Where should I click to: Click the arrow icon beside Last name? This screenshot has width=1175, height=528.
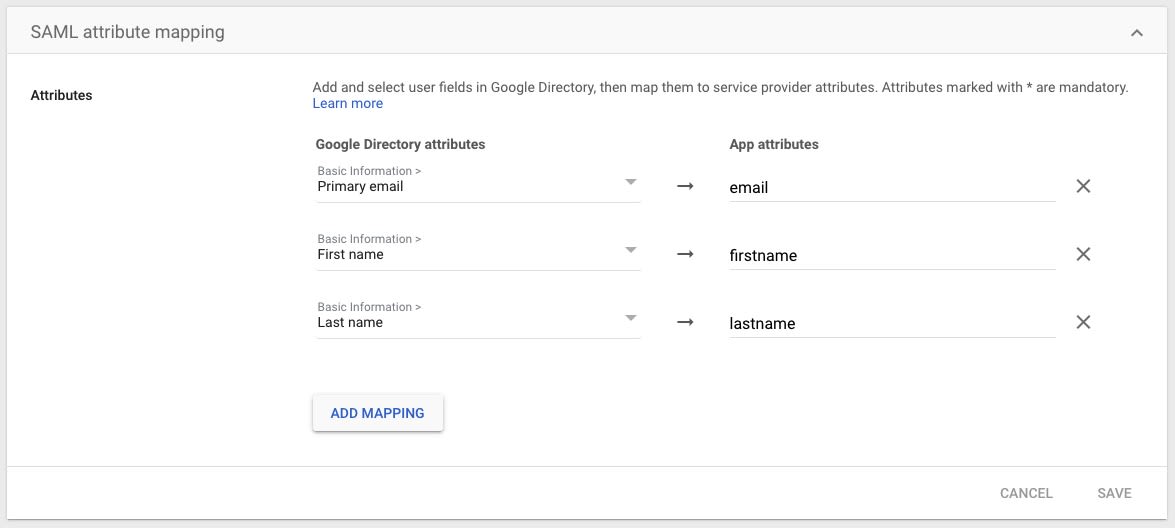click(685, 323)
